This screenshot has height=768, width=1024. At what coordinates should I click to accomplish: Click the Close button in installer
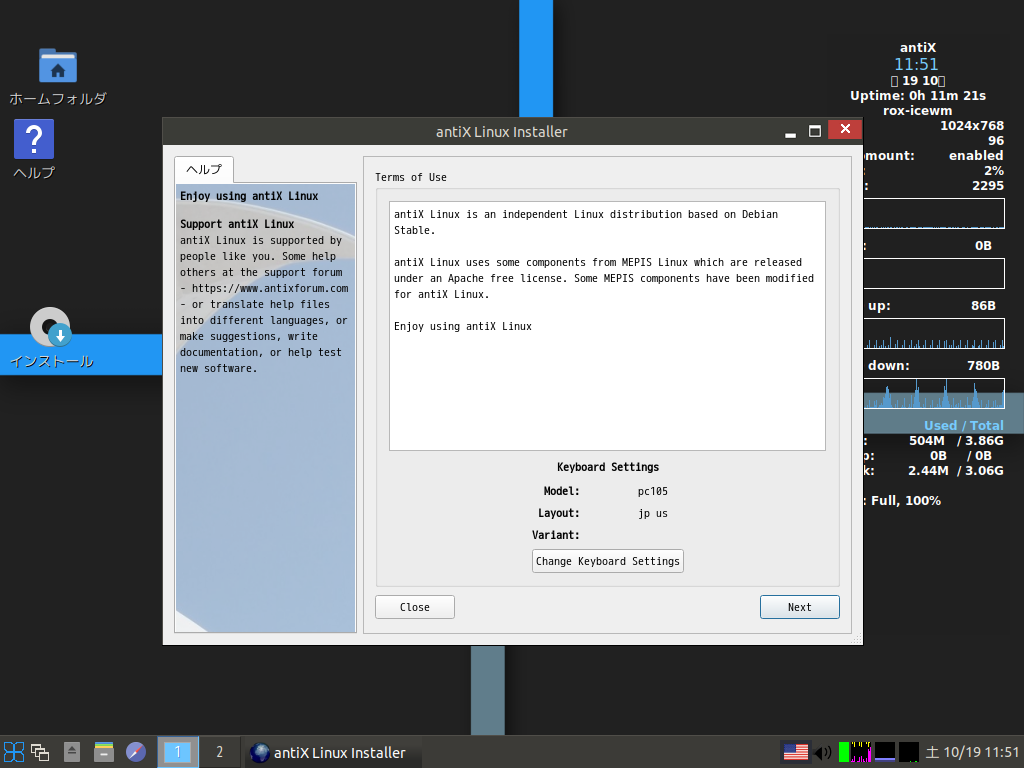click(x=415, y=607)
